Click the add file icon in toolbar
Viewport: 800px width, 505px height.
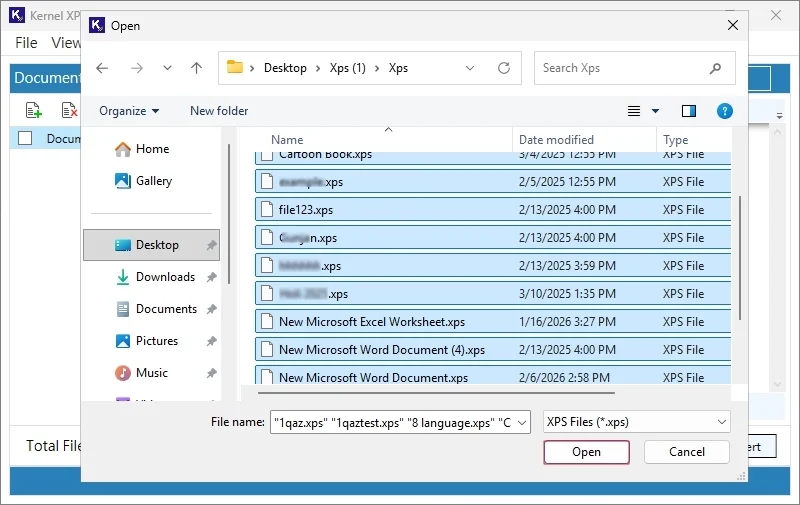pos(33,110)
